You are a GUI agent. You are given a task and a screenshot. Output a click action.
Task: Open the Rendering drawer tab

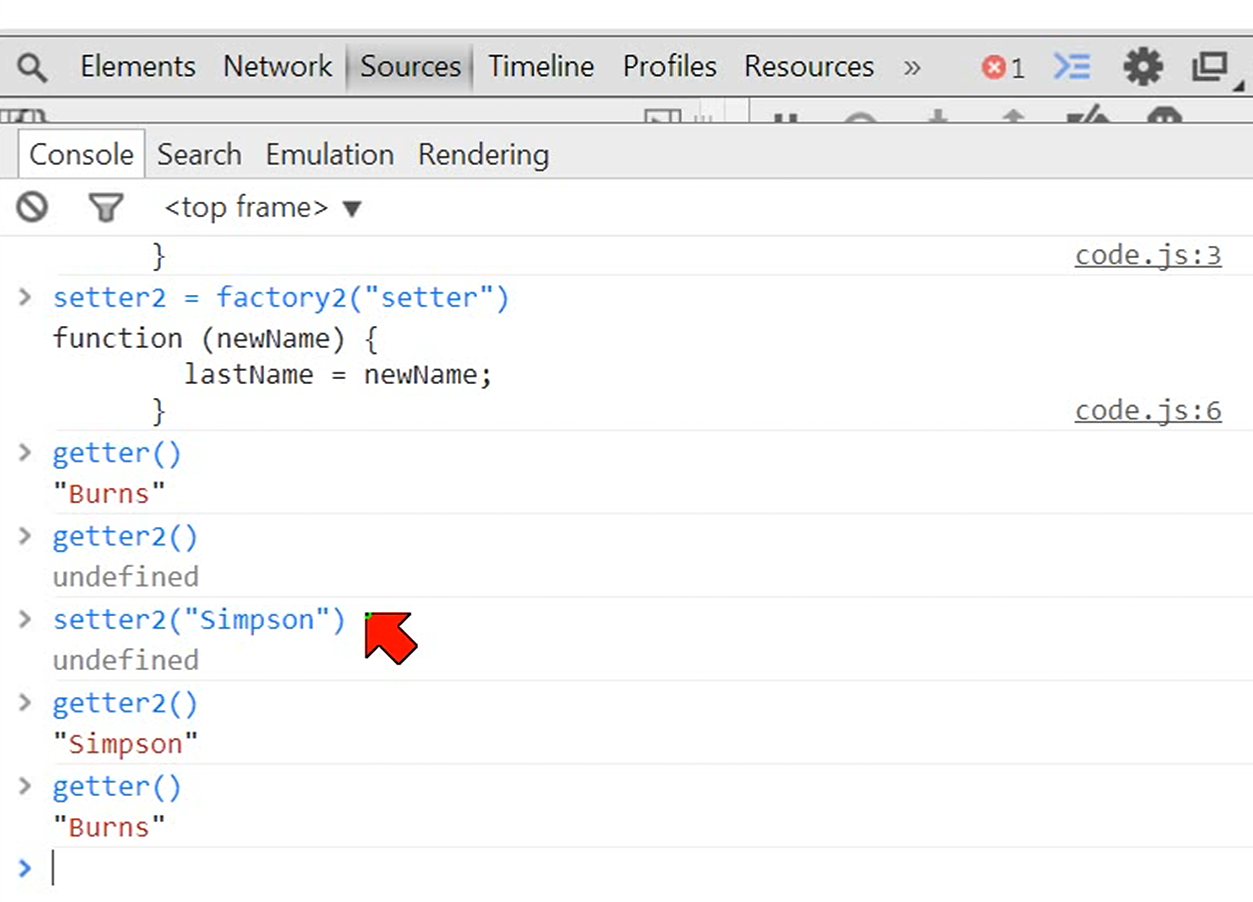click(x=483, y=155)
